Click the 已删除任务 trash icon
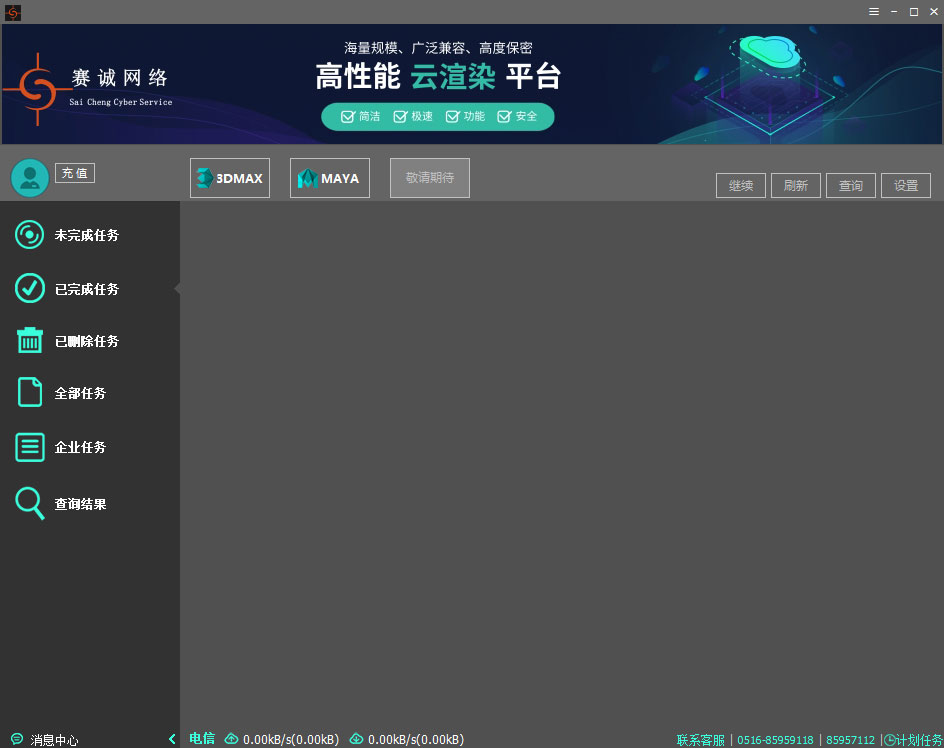The height and width of the screenshot is (748, 944). click(x=30, y=340)
